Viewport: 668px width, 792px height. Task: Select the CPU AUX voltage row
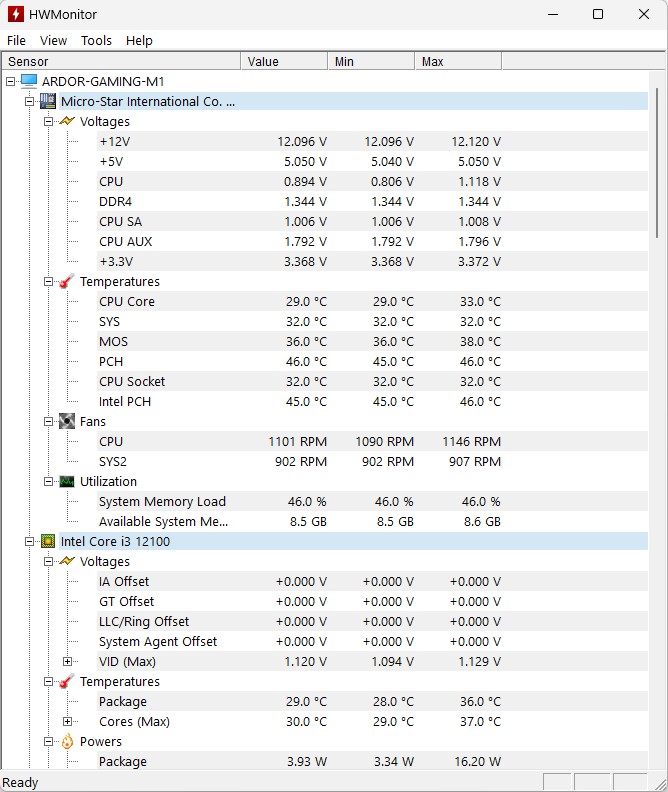(x=372, y=241)
